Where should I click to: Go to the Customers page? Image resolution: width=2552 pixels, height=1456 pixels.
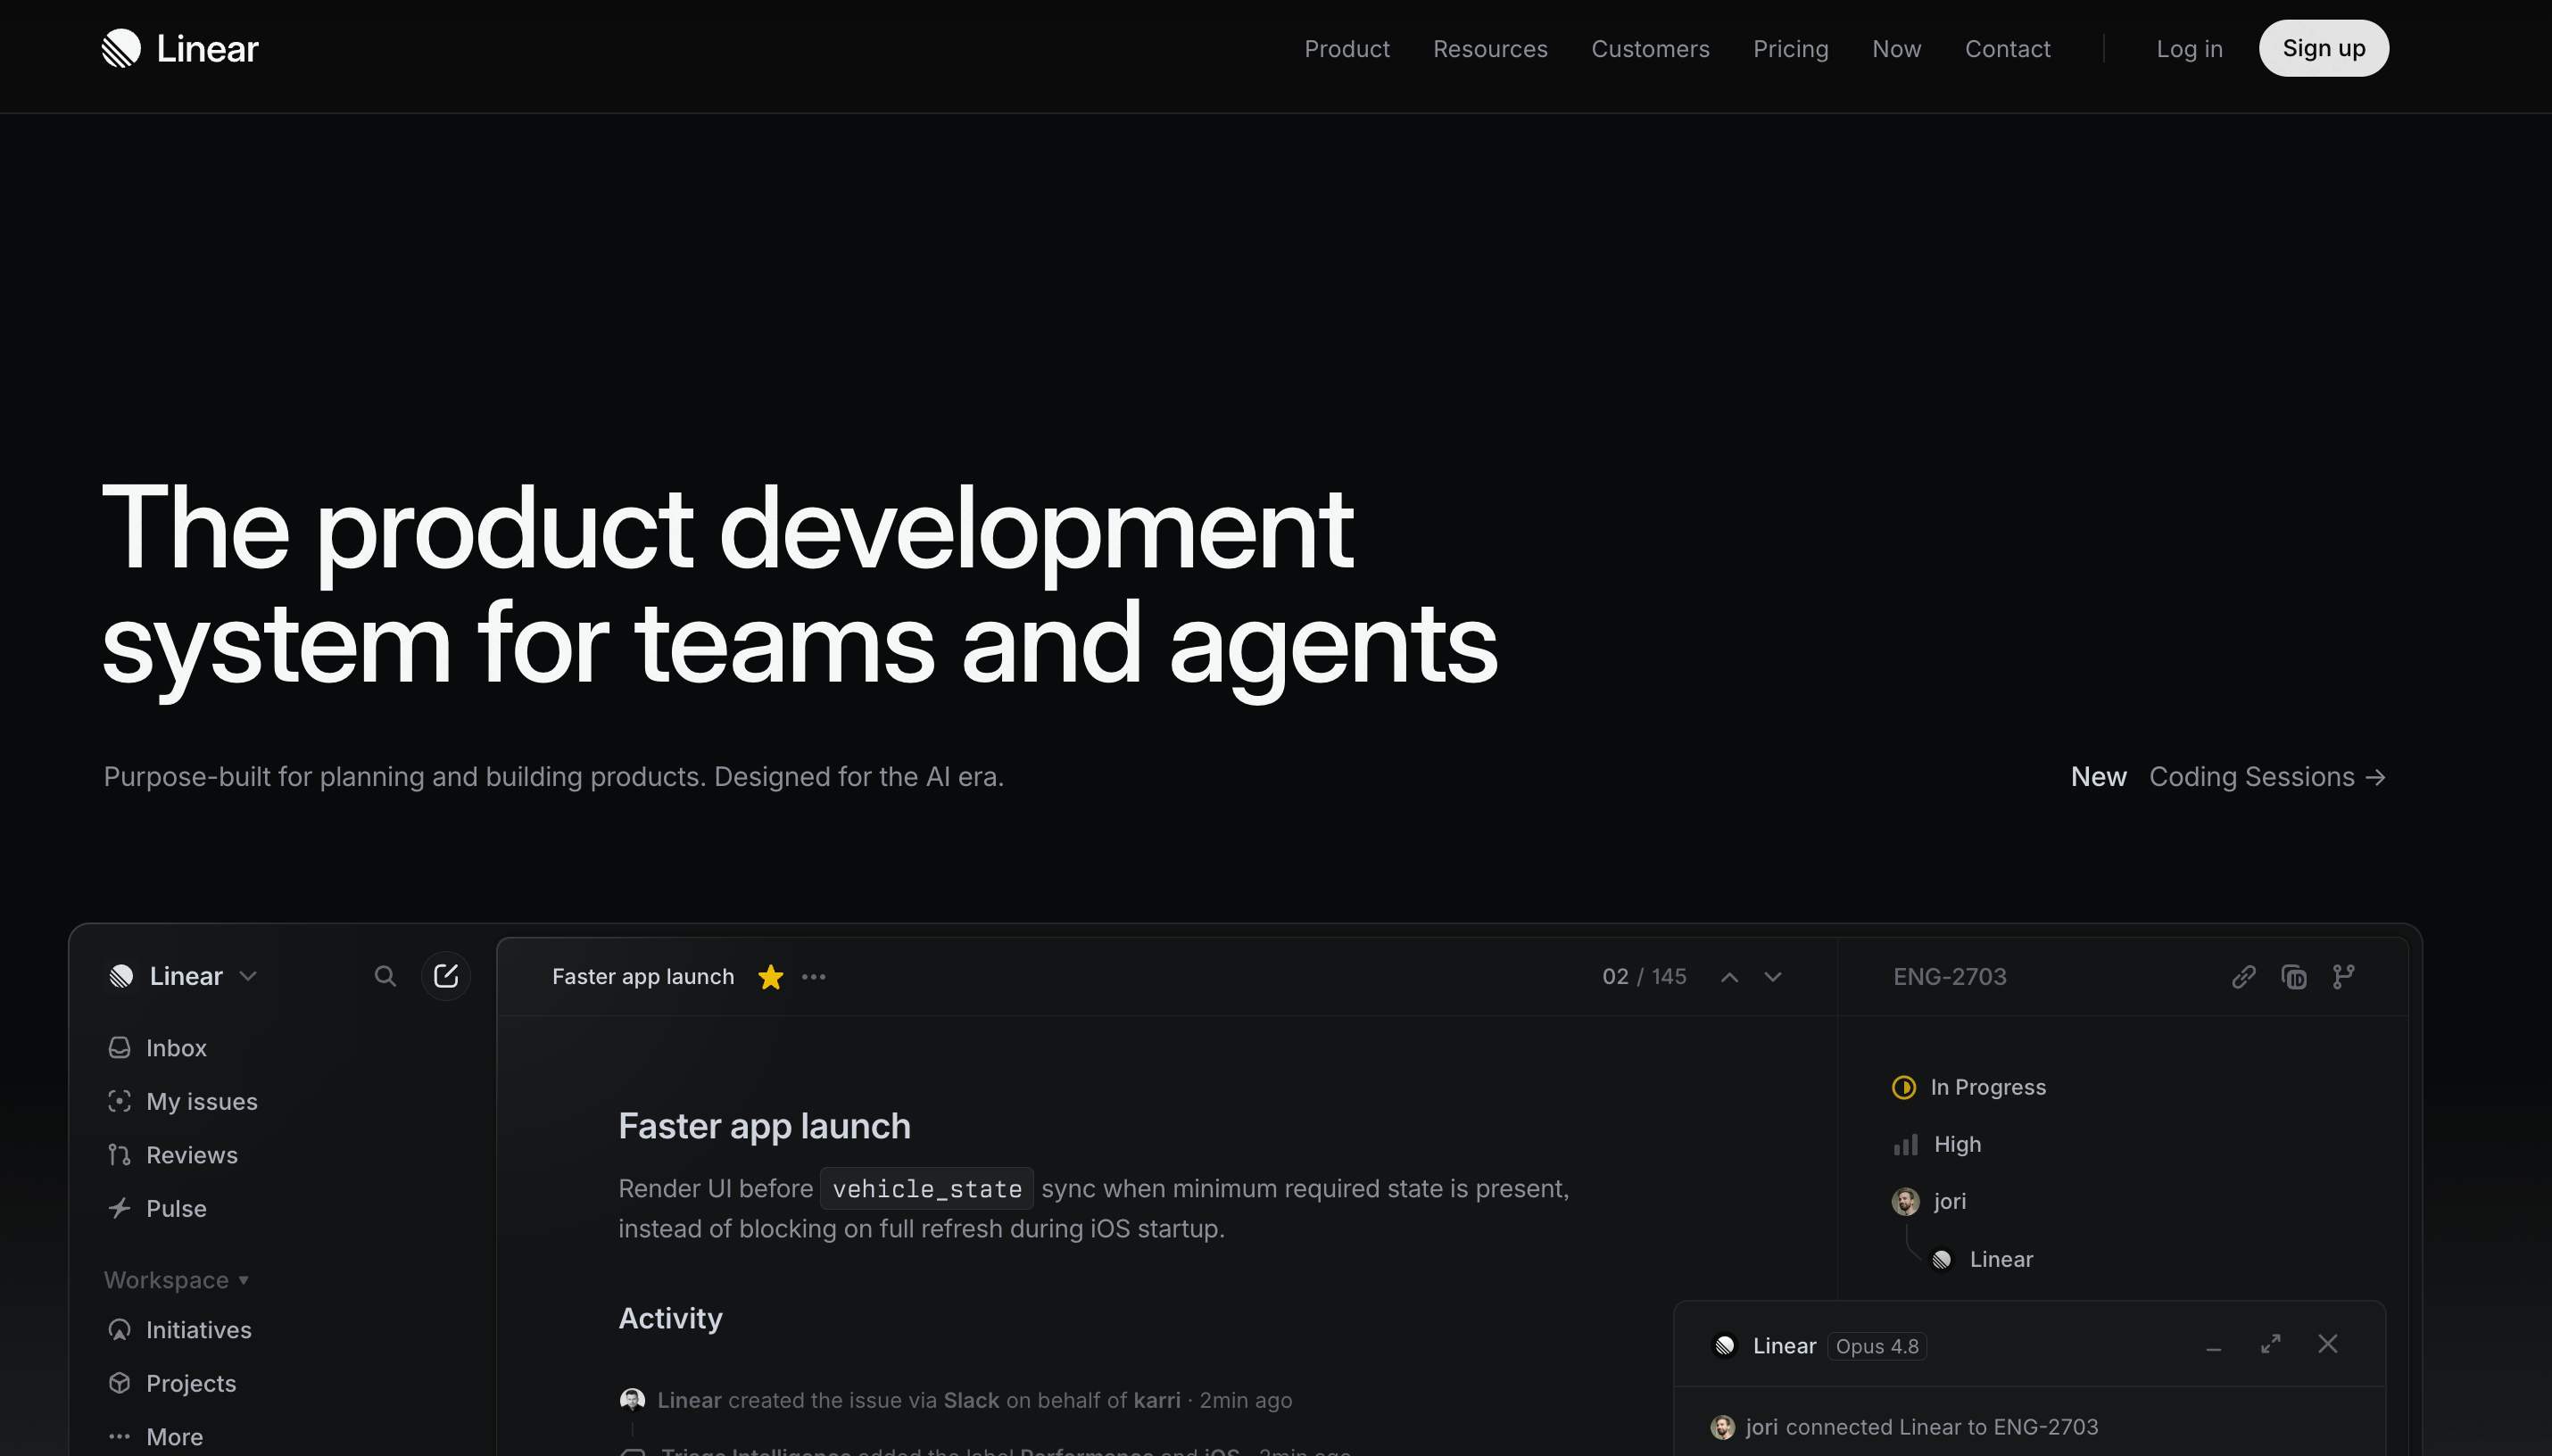pyautogui.click(x=1650, y=48)
